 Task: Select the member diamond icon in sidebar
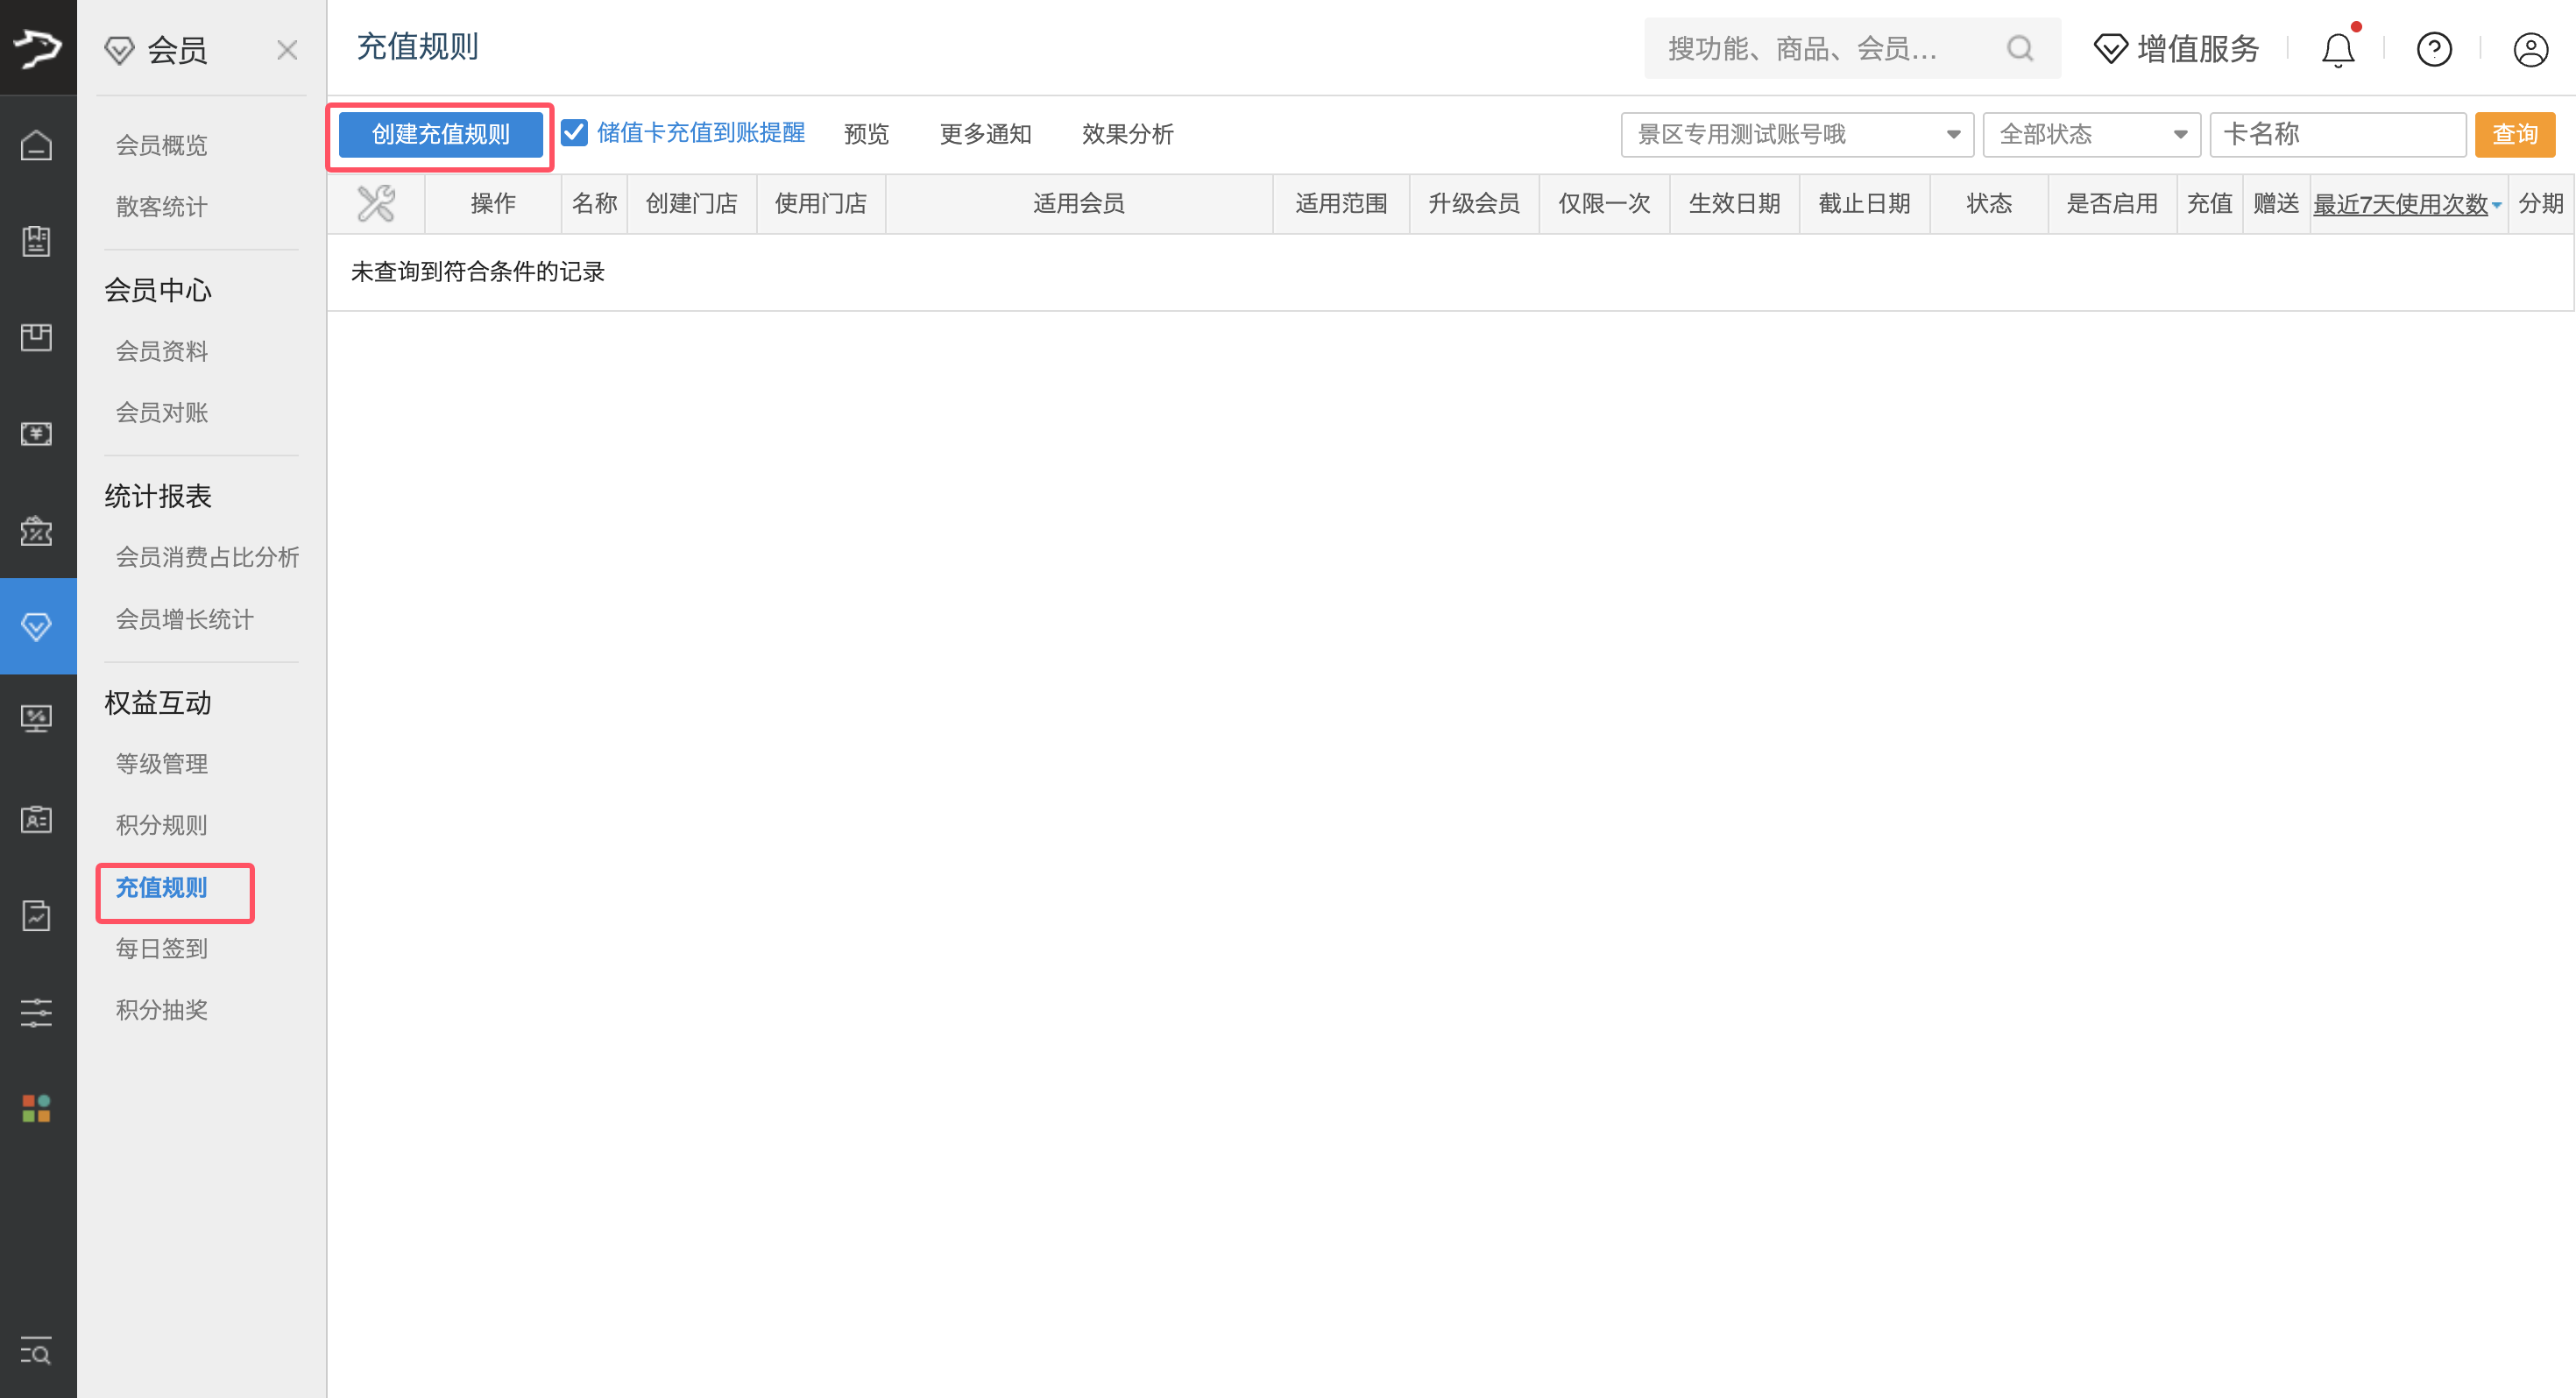[x=37, y=626]
